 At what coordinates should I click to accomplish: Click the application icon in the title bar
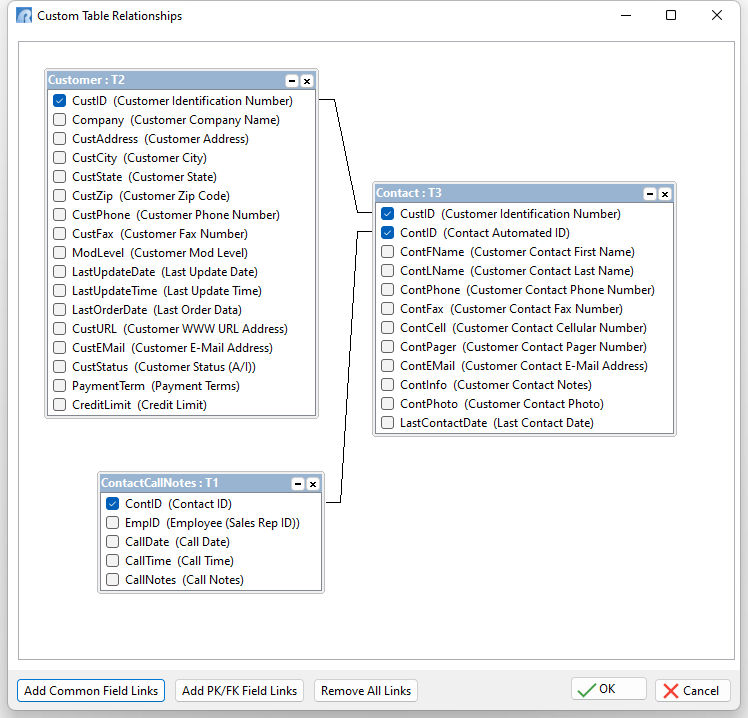pos(24,15)
